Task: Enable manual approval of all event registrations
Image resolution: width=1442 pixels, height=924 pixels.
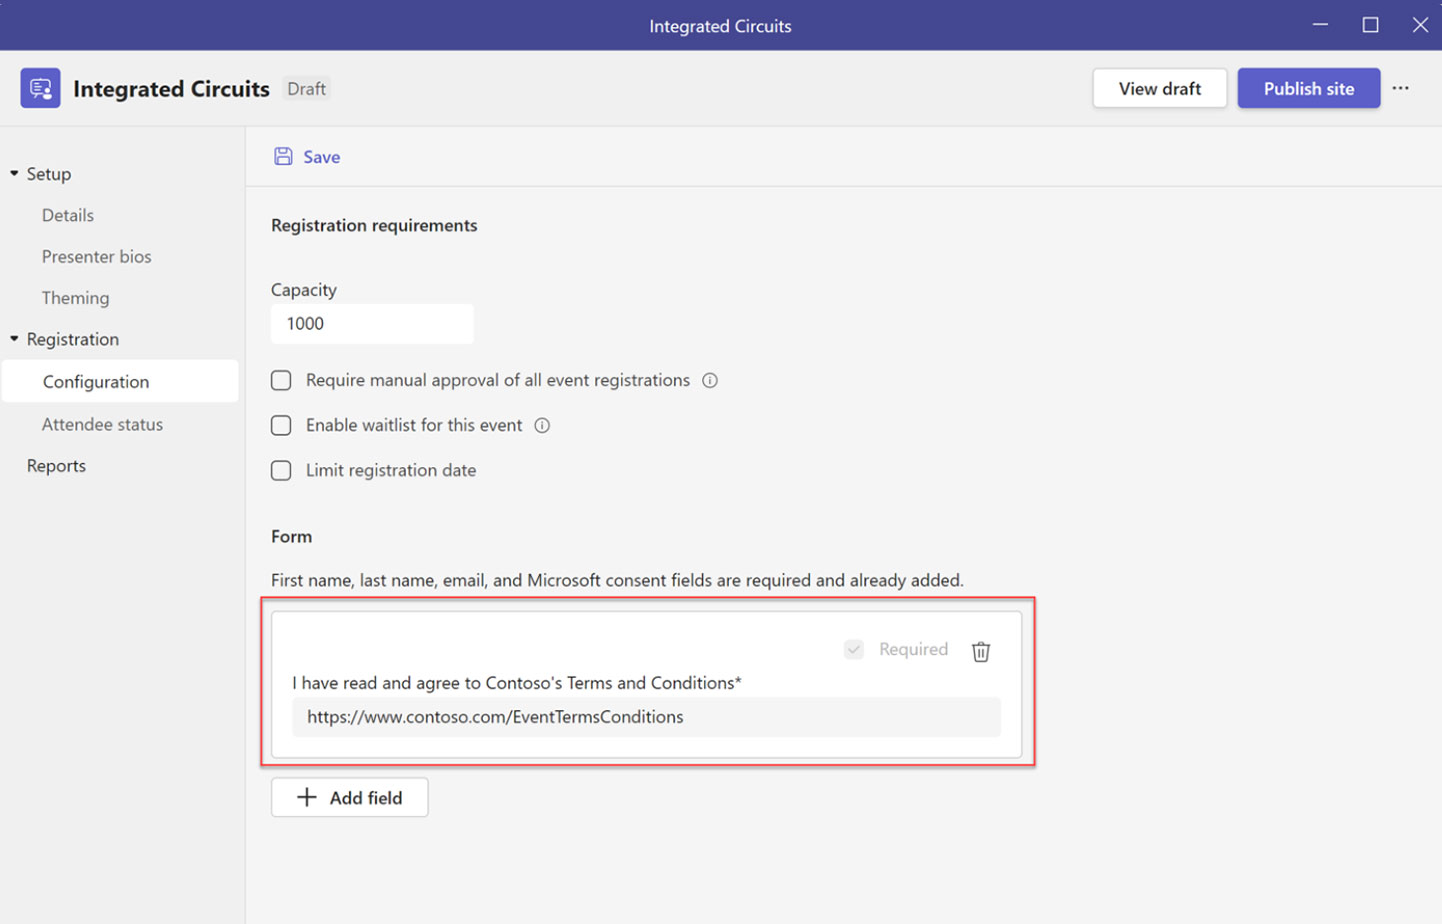Action: point(281,380)
